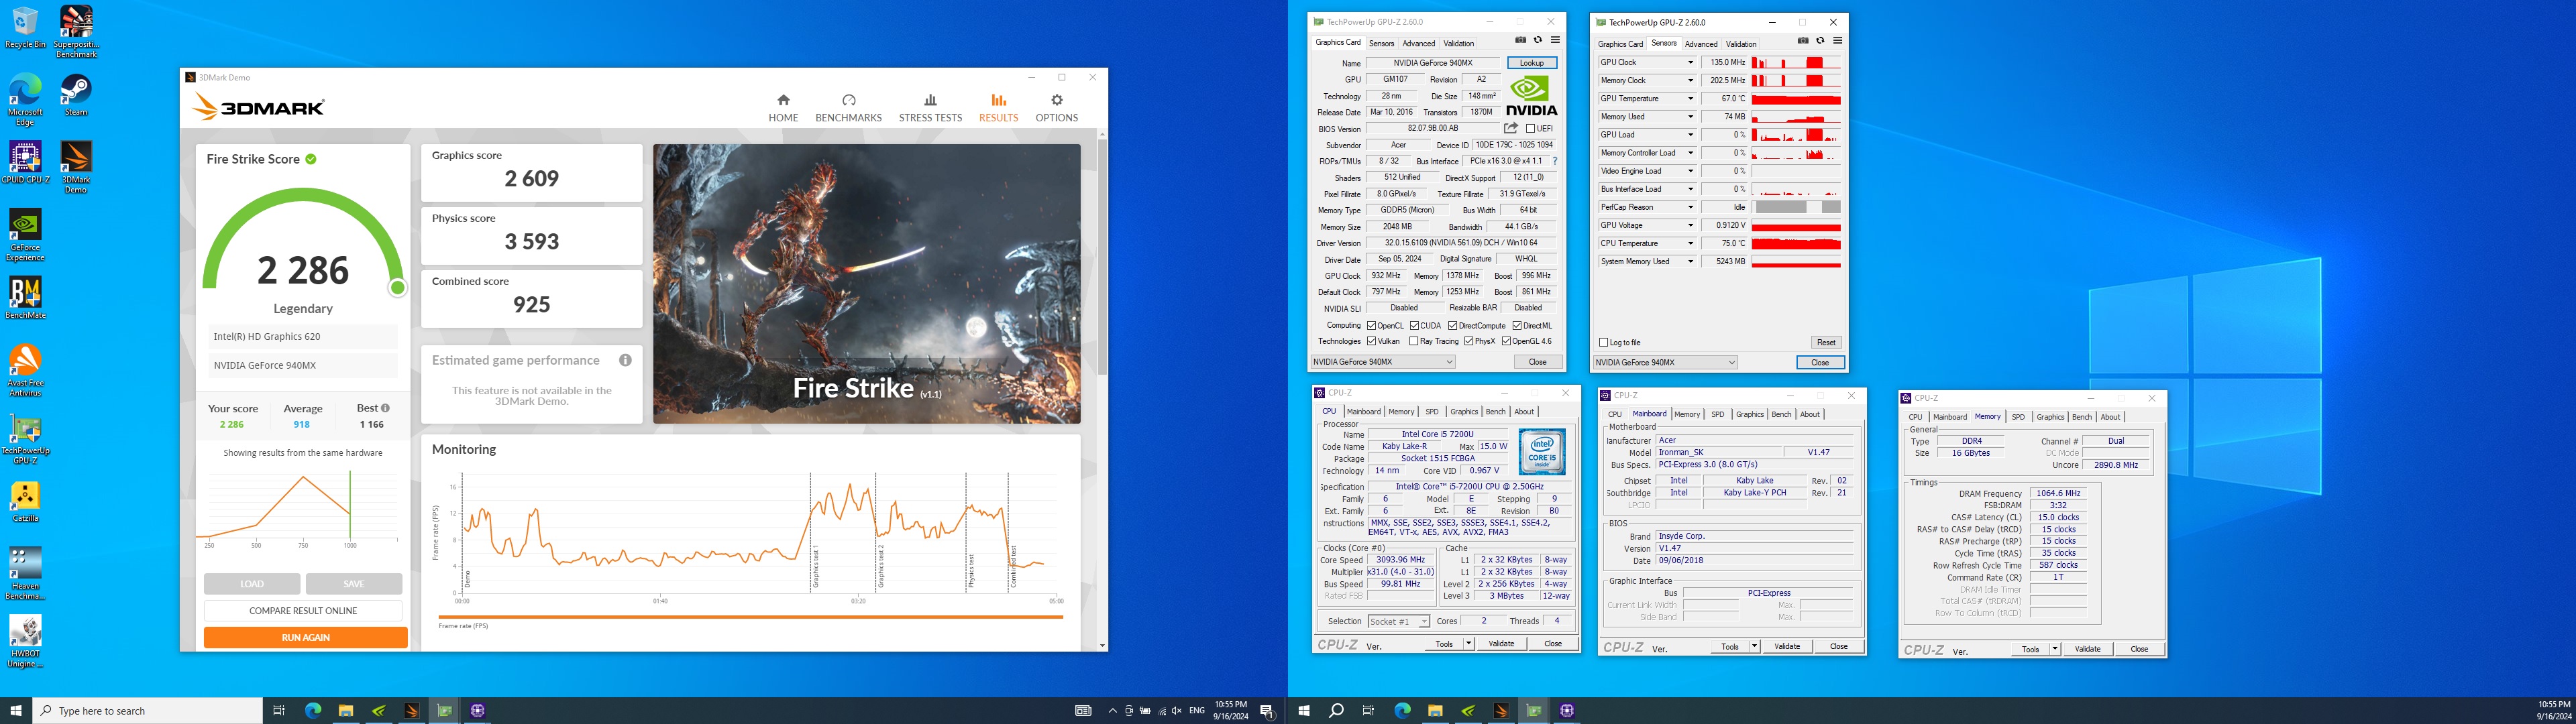Expand System Memory Used sensor dropdown

click(1691, 261)
